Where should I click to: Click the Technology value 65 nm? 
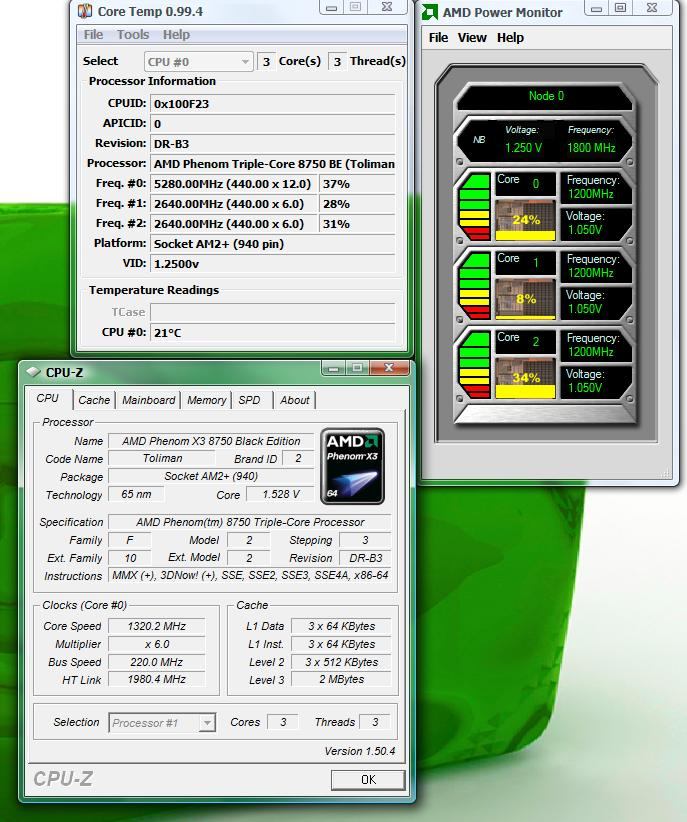[136, 494]
